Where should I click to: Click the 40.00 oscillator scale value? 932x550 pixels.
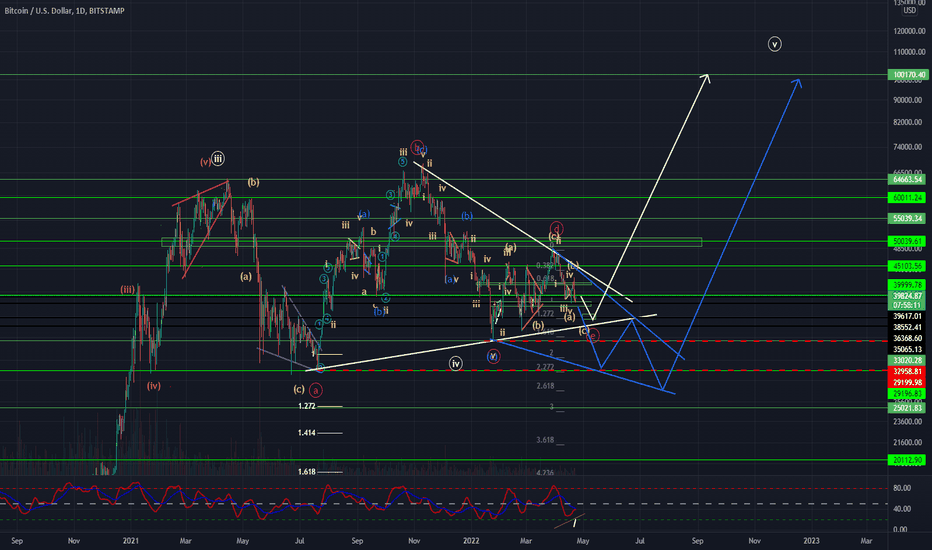[x=902, y=509]
